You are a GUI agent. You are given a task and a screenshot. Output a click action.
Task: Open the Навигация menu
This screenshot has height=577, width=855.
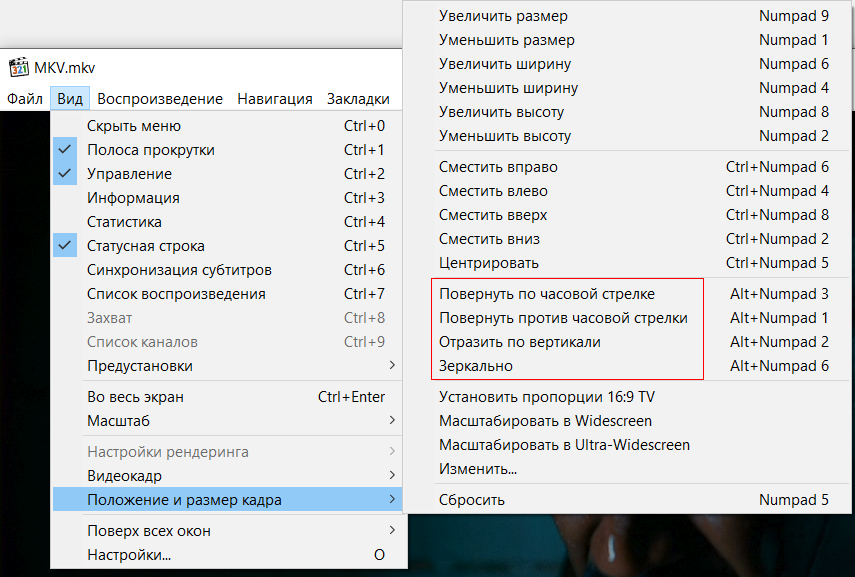(275, 99)
